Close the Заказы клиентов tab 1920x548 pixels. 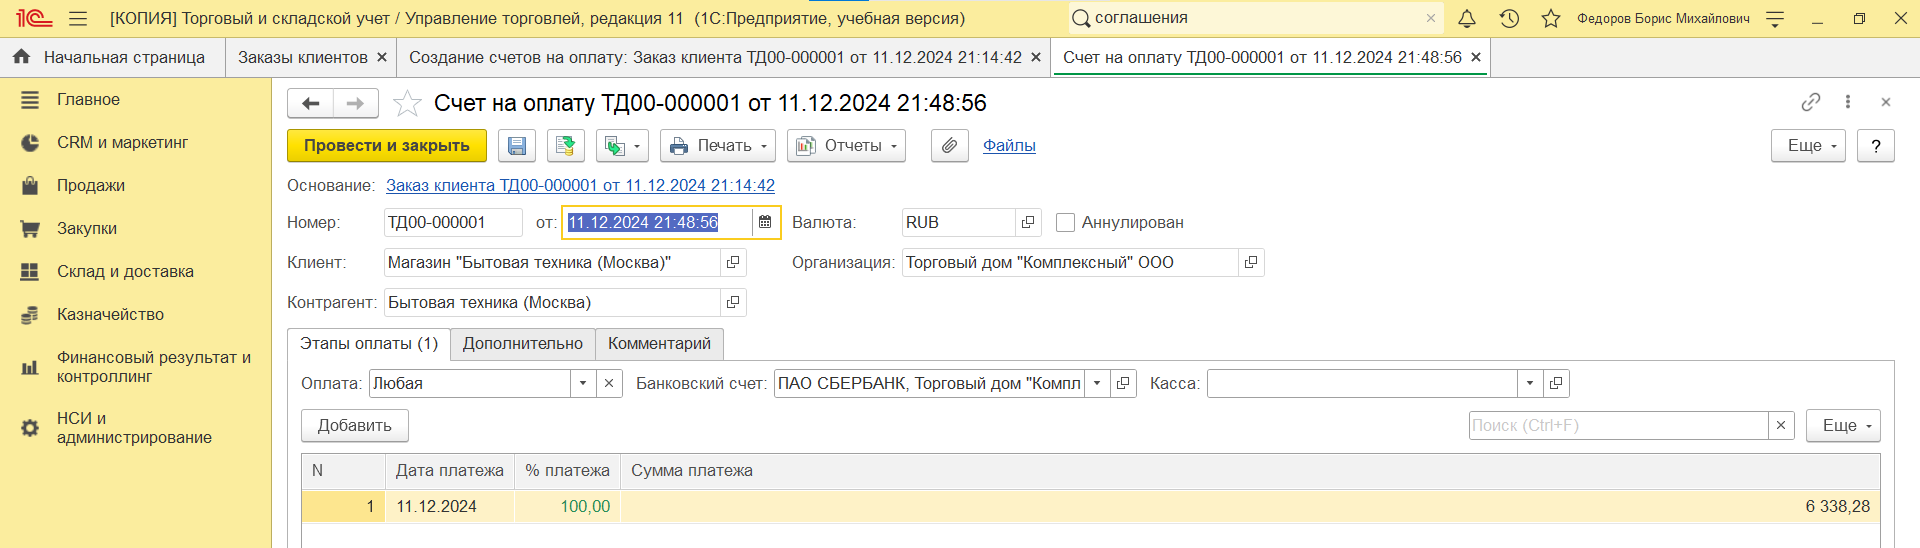coord(382,58)
